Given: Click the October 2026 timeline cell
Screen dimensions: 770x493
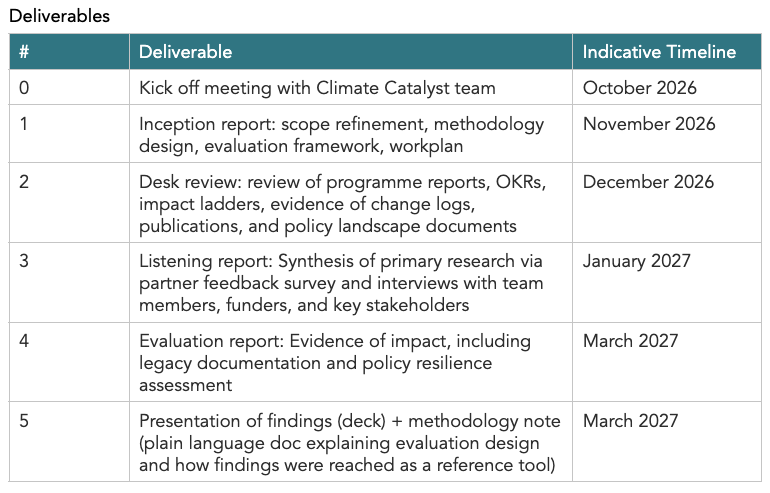Looking at the screenshot, I should pos(667,87).
